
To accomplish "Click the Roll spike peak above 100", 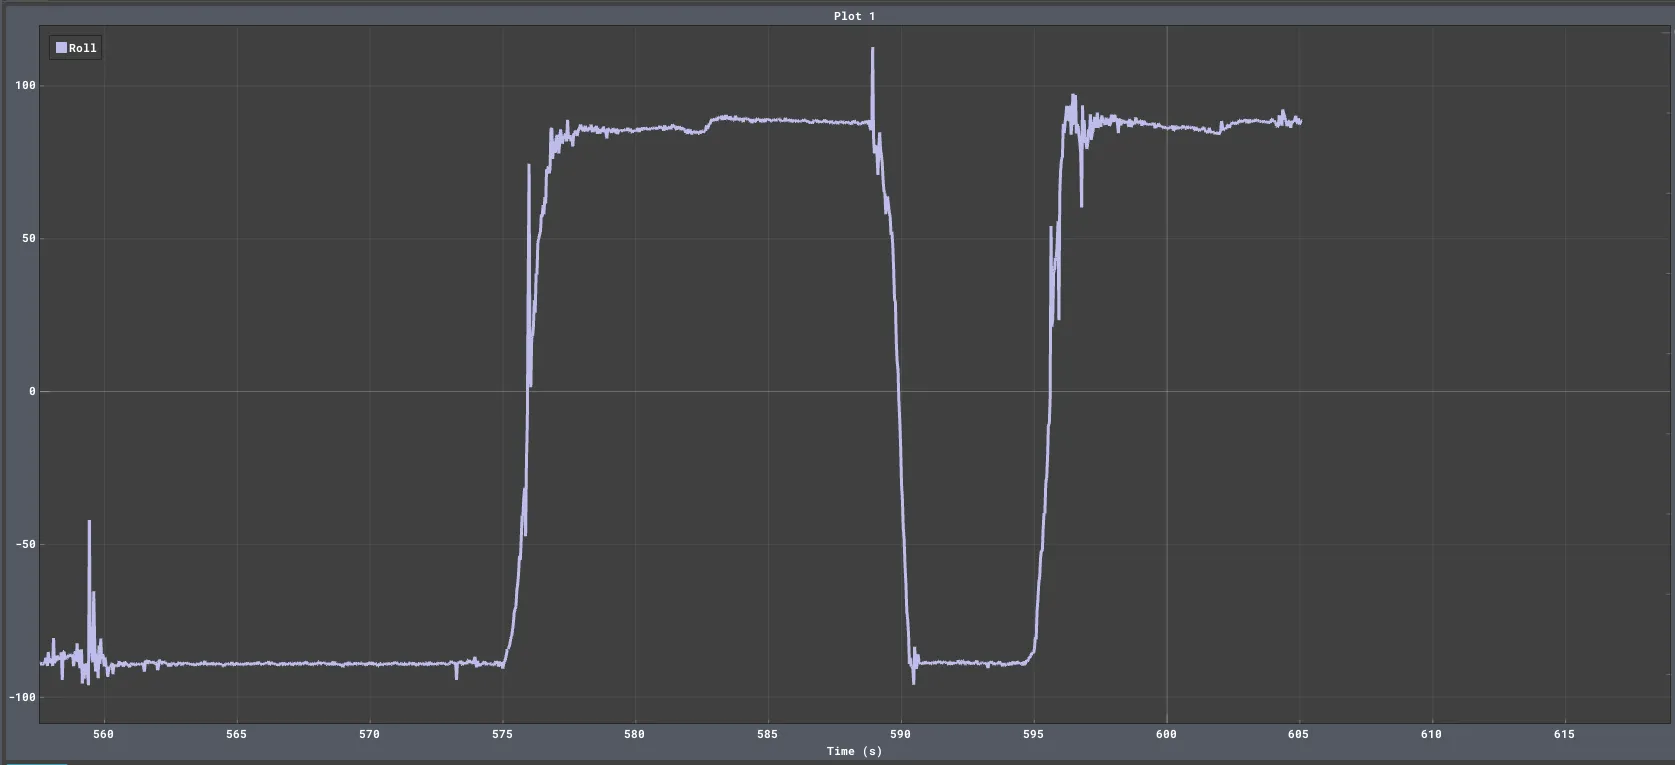I will (x=872, y=49).
